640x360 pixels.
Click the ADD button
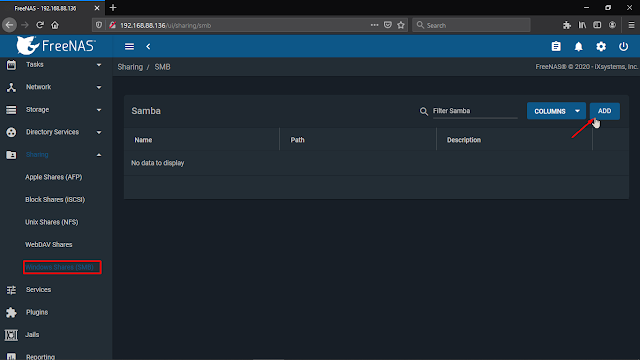click(x=604, y=111)
